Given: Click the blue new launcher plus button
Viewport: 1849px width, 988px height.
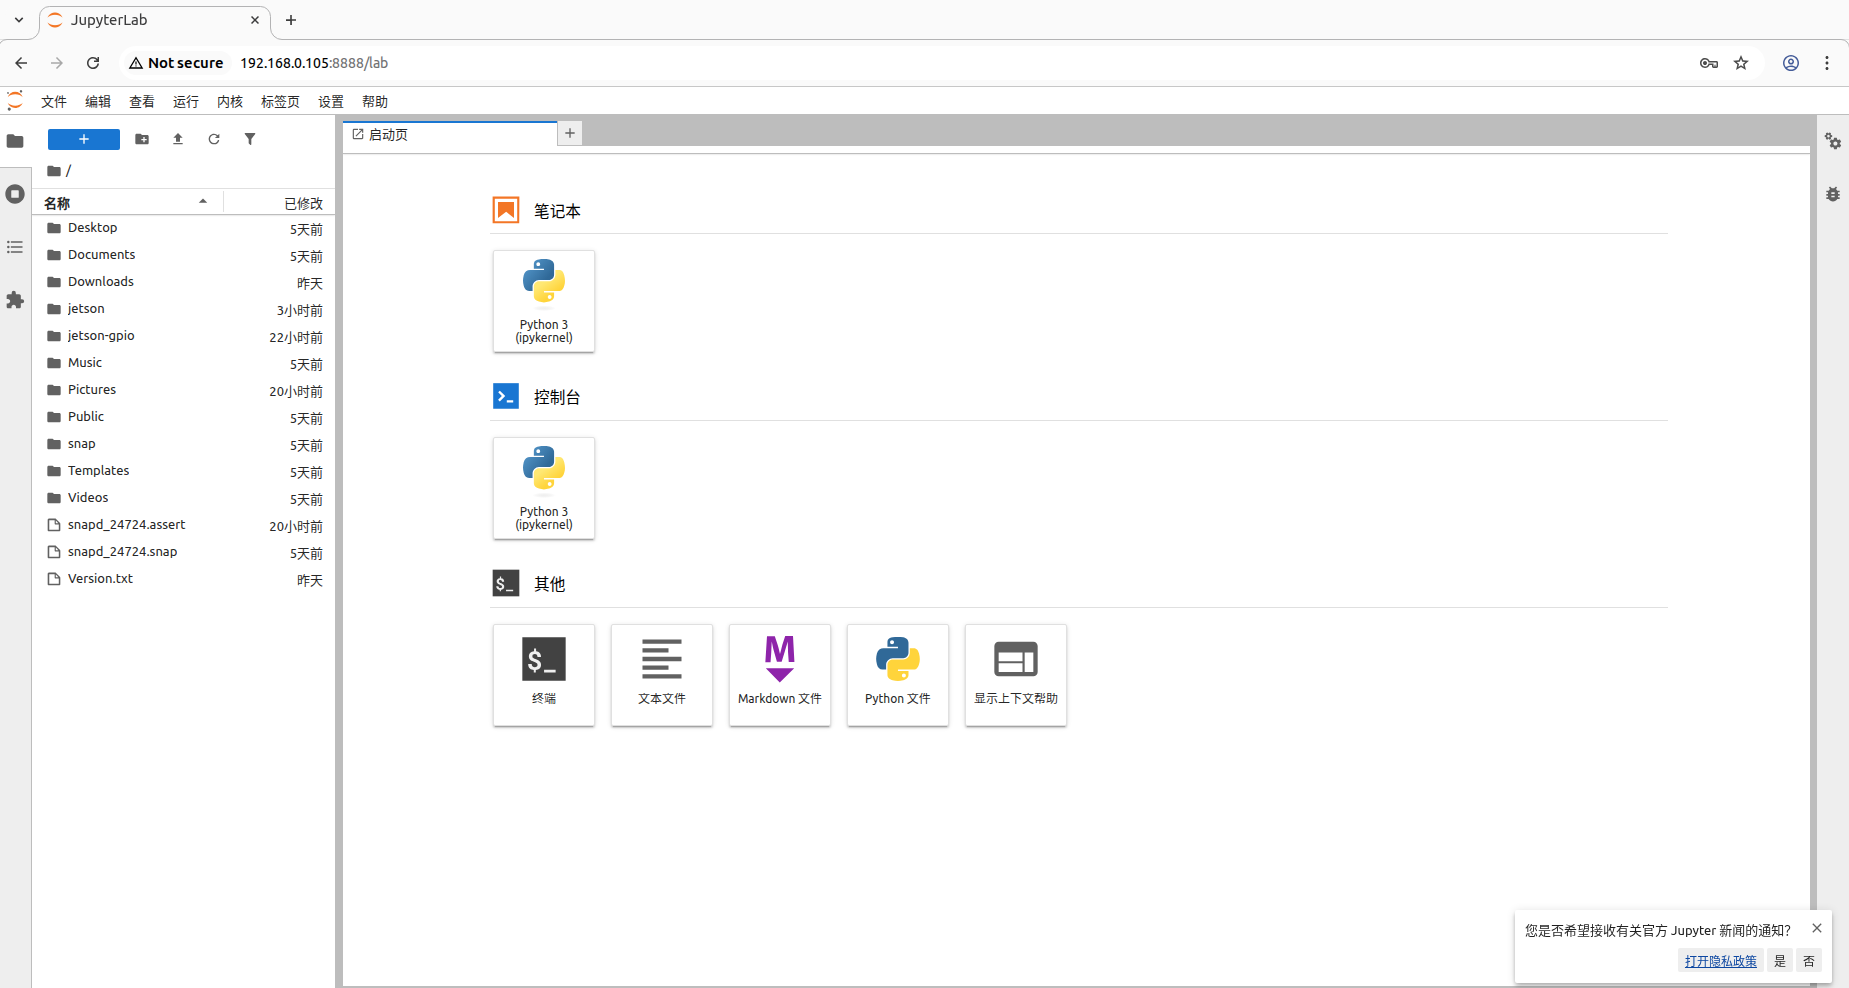Looking at the screenshot, I should click(84, 139).
